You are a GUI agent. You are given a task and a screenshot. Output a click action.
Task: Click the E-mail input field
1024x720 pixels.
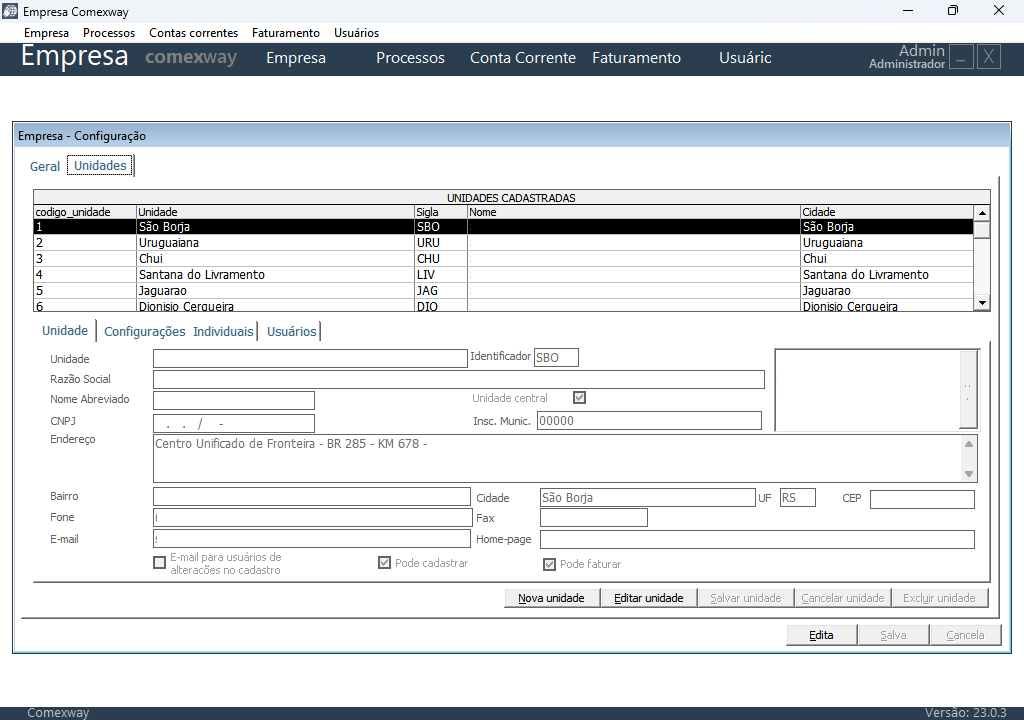coord(312,538)
